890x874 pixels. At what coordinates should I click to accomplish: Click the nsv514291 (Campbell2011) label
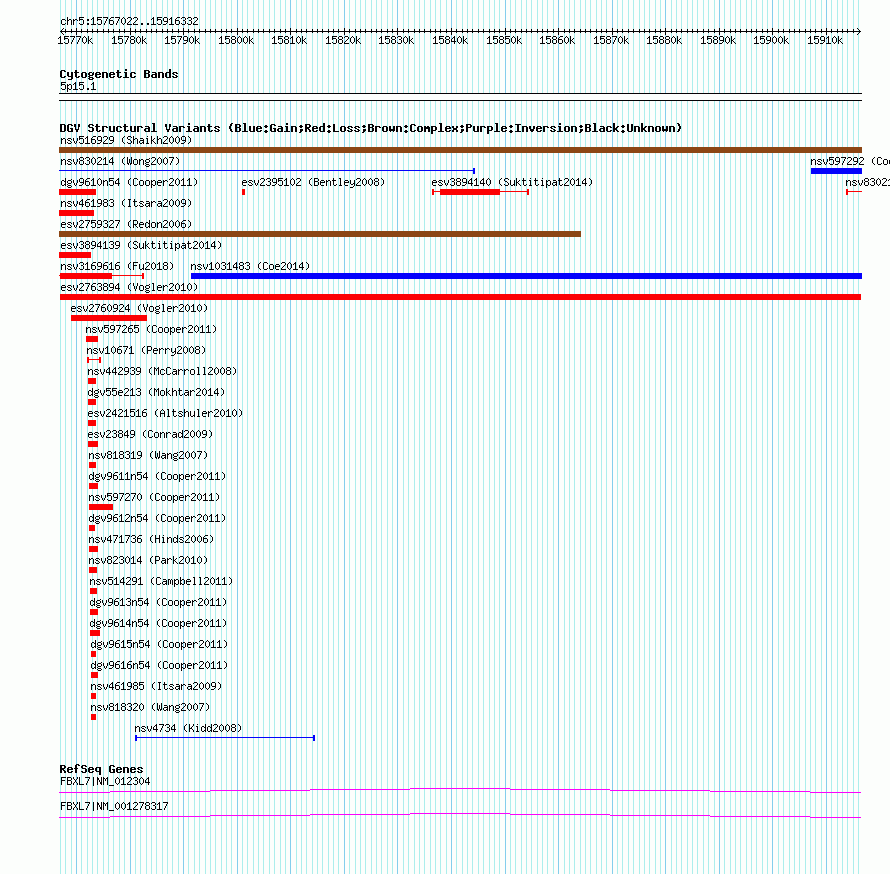pos(161,581)
